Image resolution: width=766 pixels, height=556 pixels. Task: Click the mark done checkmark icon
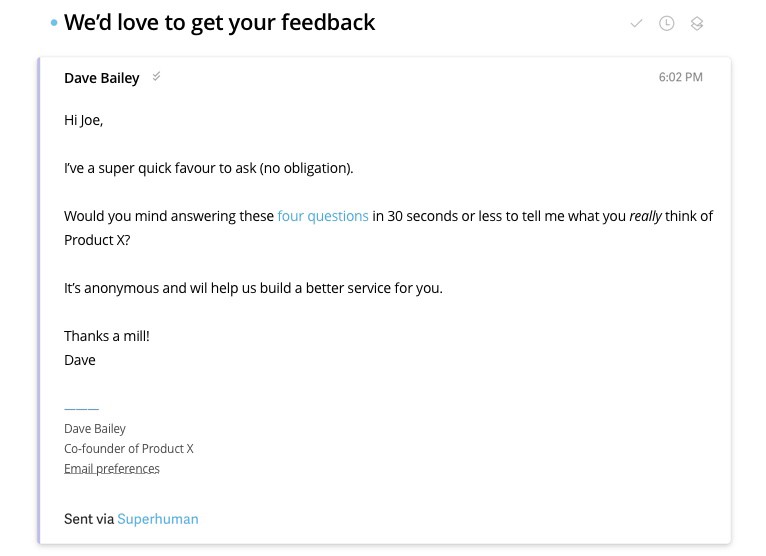pyautogui.click(x=636, y=23)
